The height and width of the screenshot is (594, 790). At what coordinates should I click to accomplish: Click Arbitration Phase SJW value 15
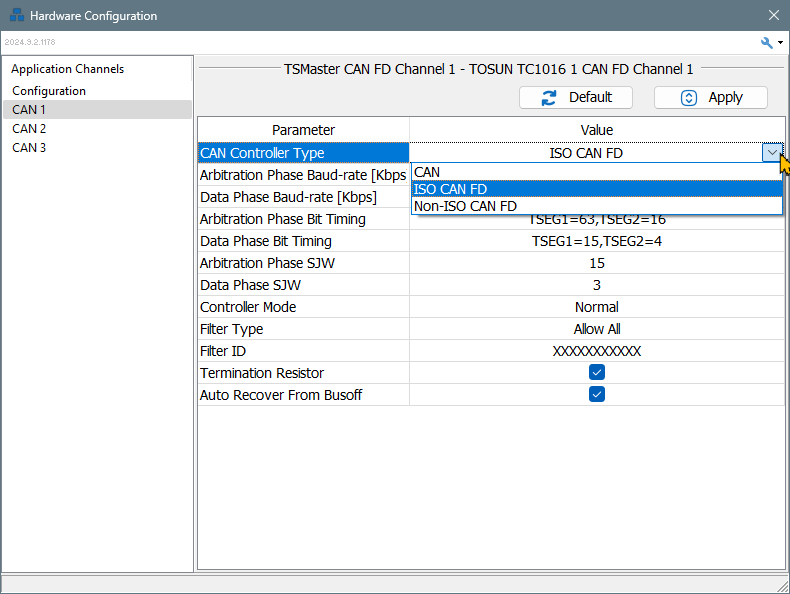point(597,263)
